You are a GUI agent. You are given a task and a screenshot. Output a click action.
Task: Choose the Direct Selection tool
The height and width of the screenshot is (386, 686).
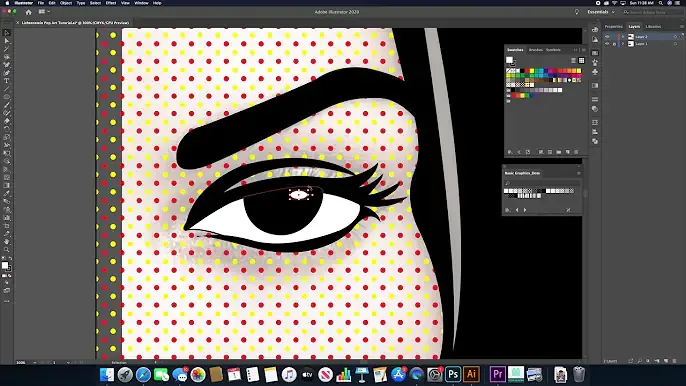click(7, 41)
